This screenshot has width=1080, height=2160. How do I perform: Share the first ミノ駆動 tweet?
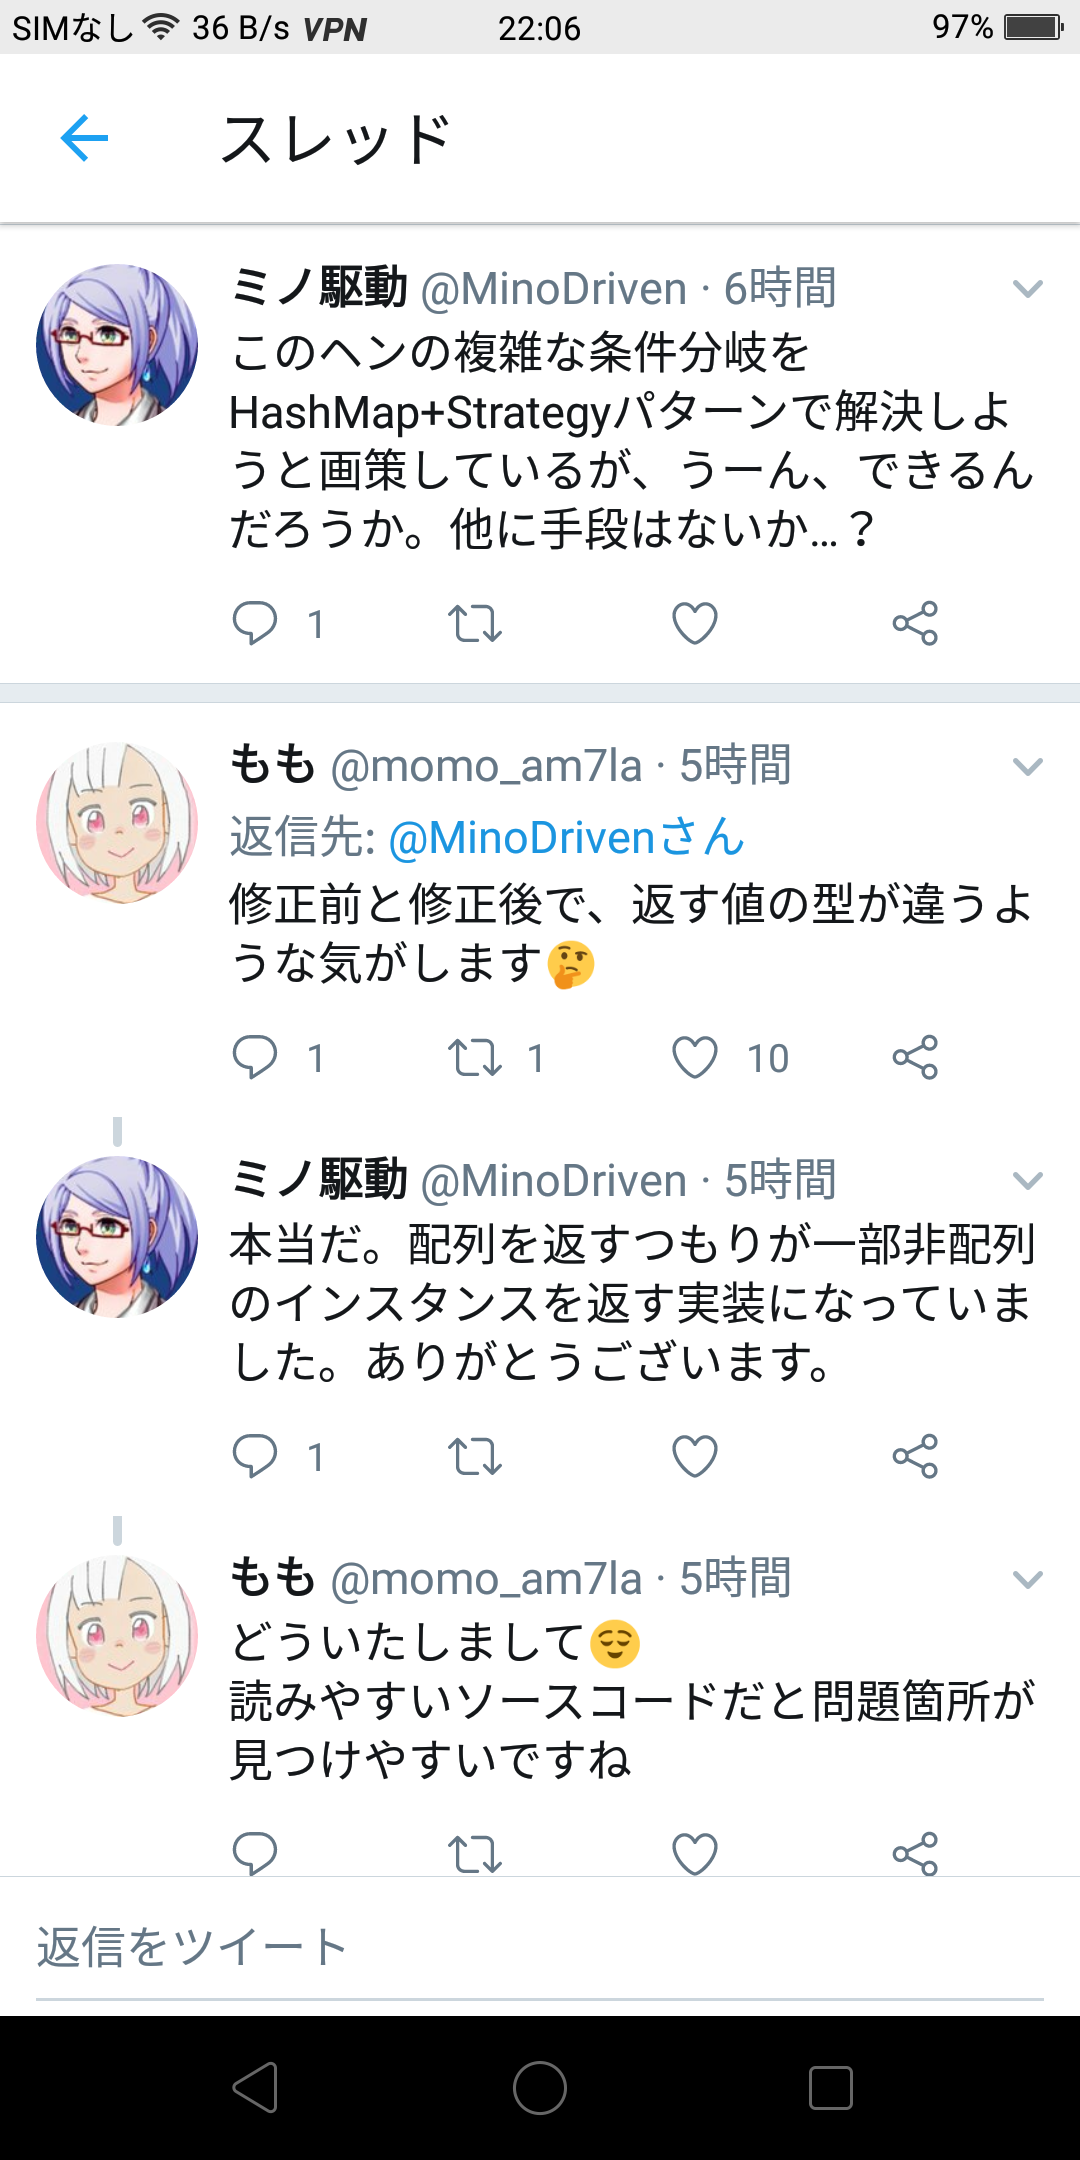coord(915,623)
